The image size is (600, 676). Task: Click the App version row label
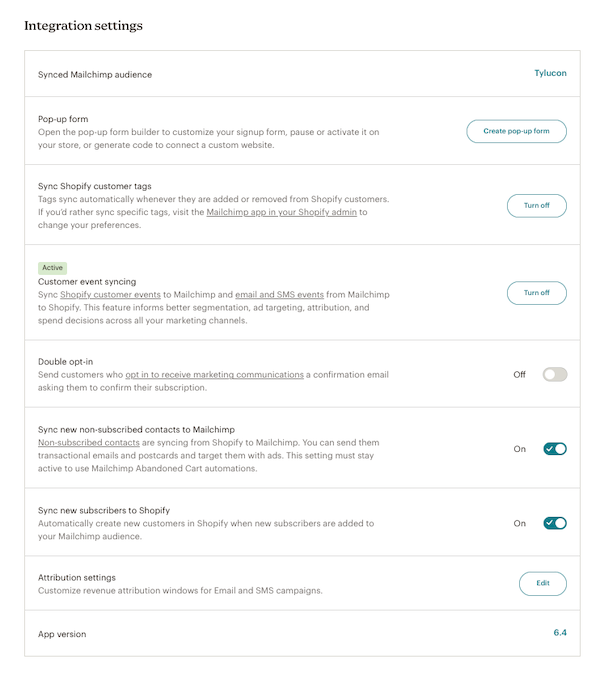point(62,634)
